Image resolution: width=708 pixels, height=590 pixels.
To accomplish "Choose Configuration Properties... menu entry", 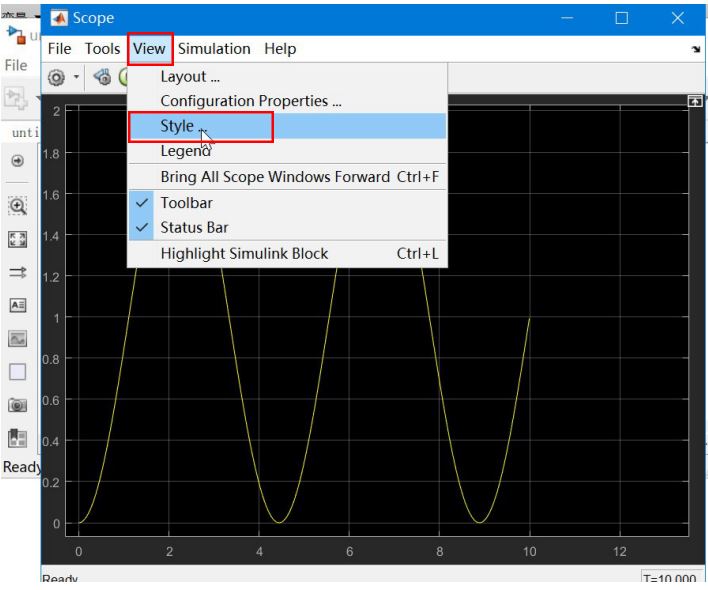I will click(x=250, y=101).
